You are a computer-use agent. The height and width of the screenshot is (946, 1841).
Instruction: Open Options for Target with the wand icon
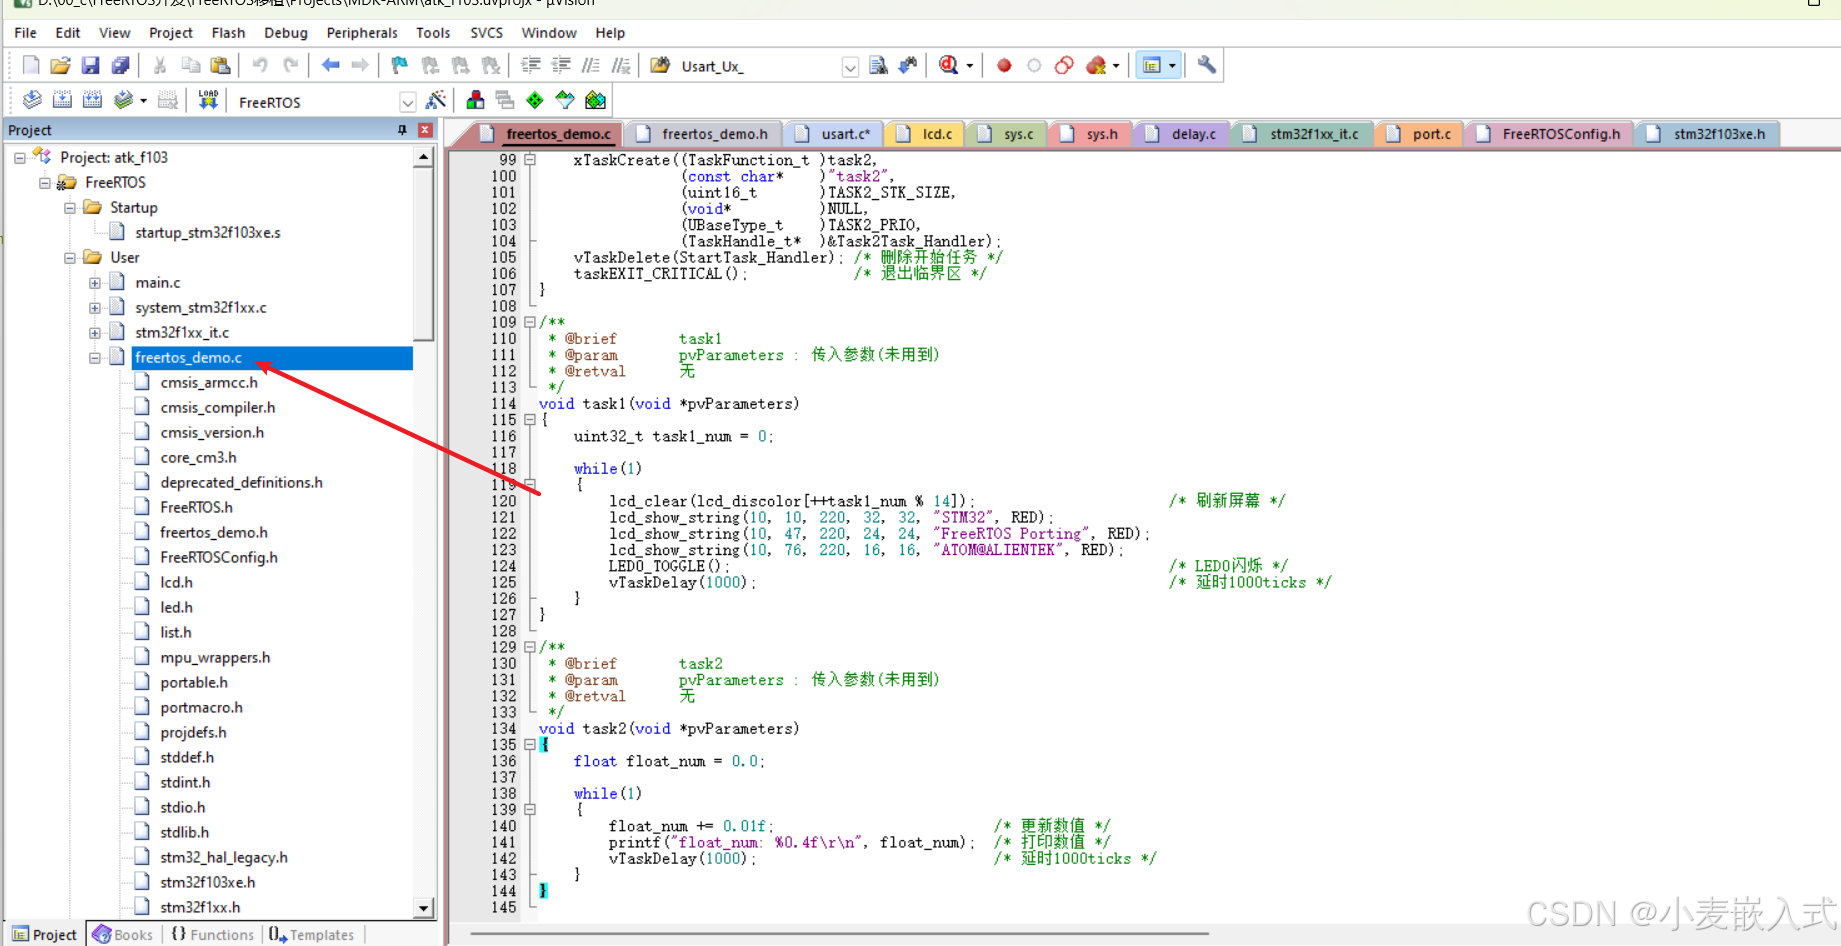point(437,100)
